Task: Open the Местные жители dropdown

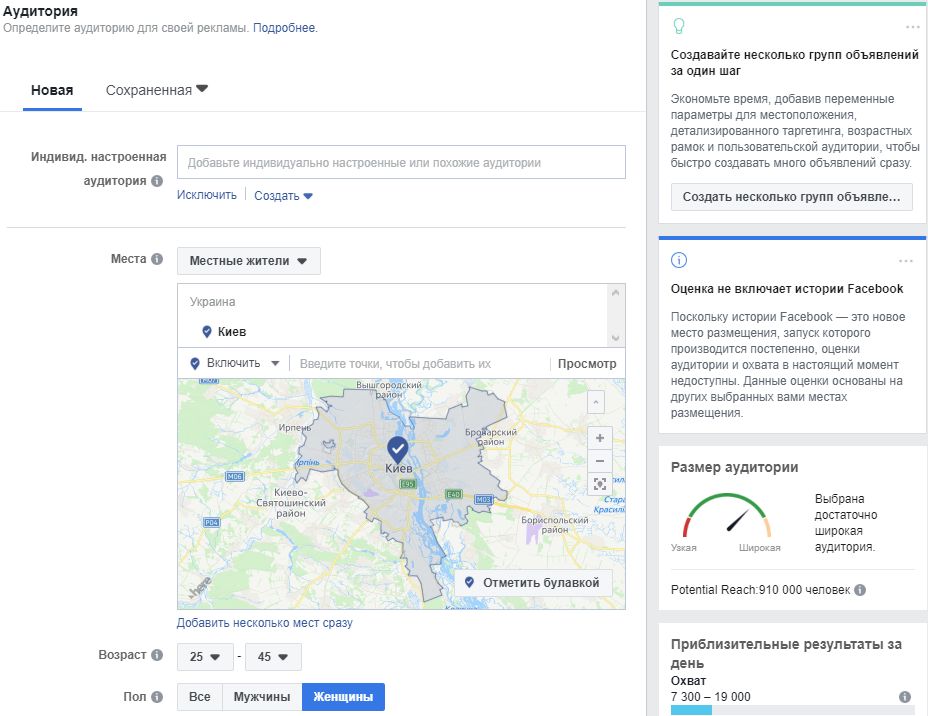Action: (247, 260)
